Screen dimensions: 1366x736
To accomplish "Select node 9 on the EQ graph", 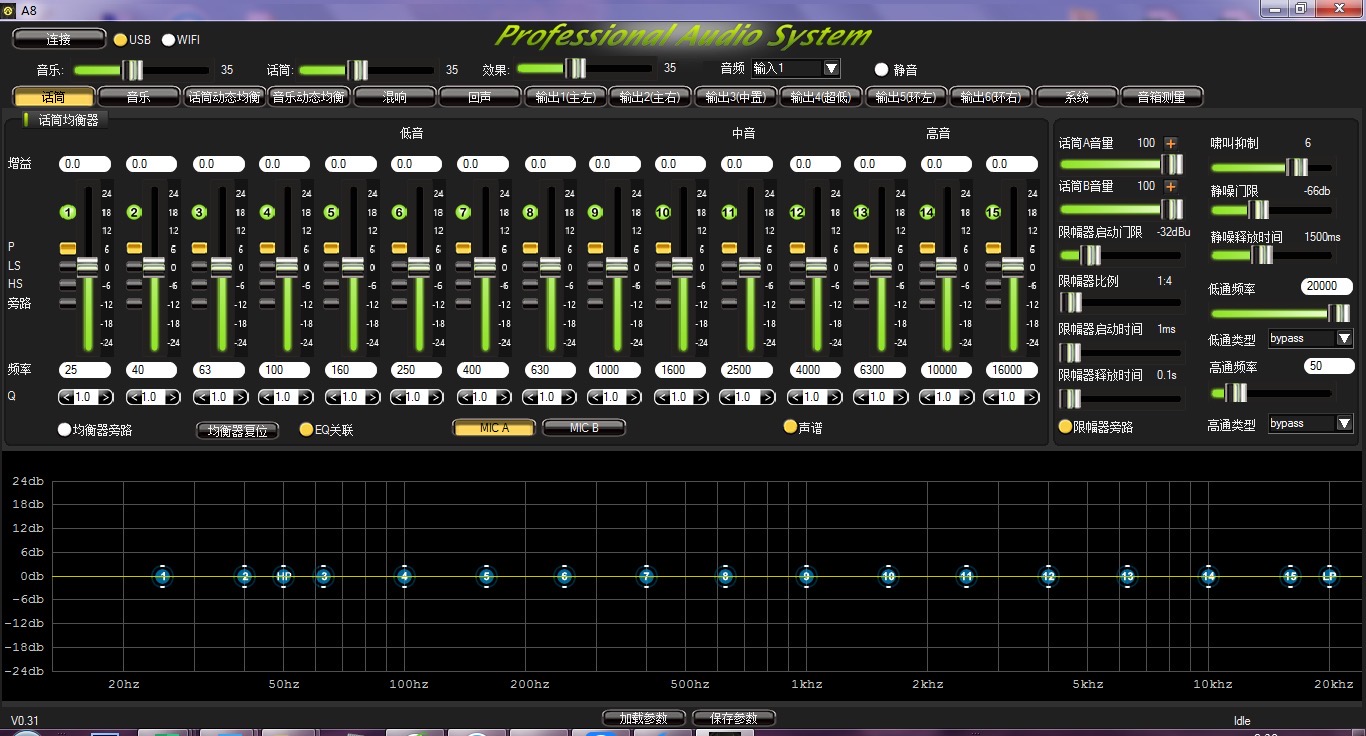I will click(x=806, y=576).
